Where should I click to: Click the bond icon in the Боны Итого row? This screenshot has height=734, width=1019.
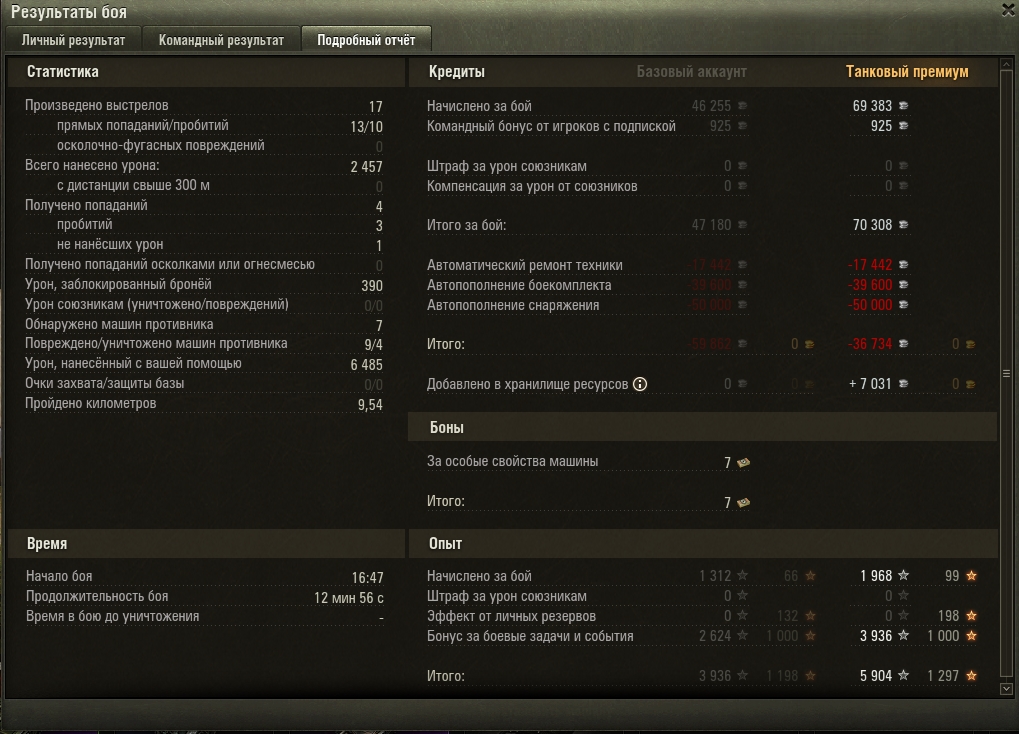click(x=743, y=503)
